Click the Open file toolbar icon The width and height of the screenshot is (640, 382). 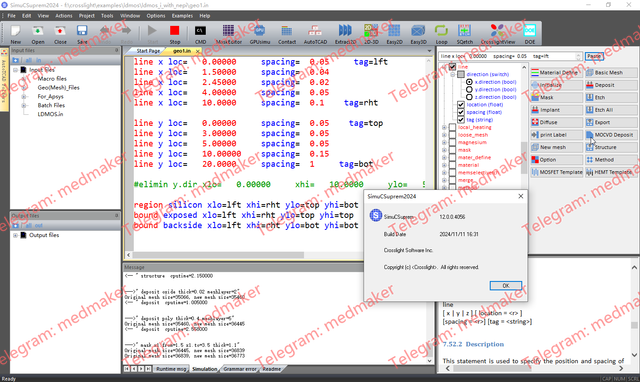click(38, 31)
